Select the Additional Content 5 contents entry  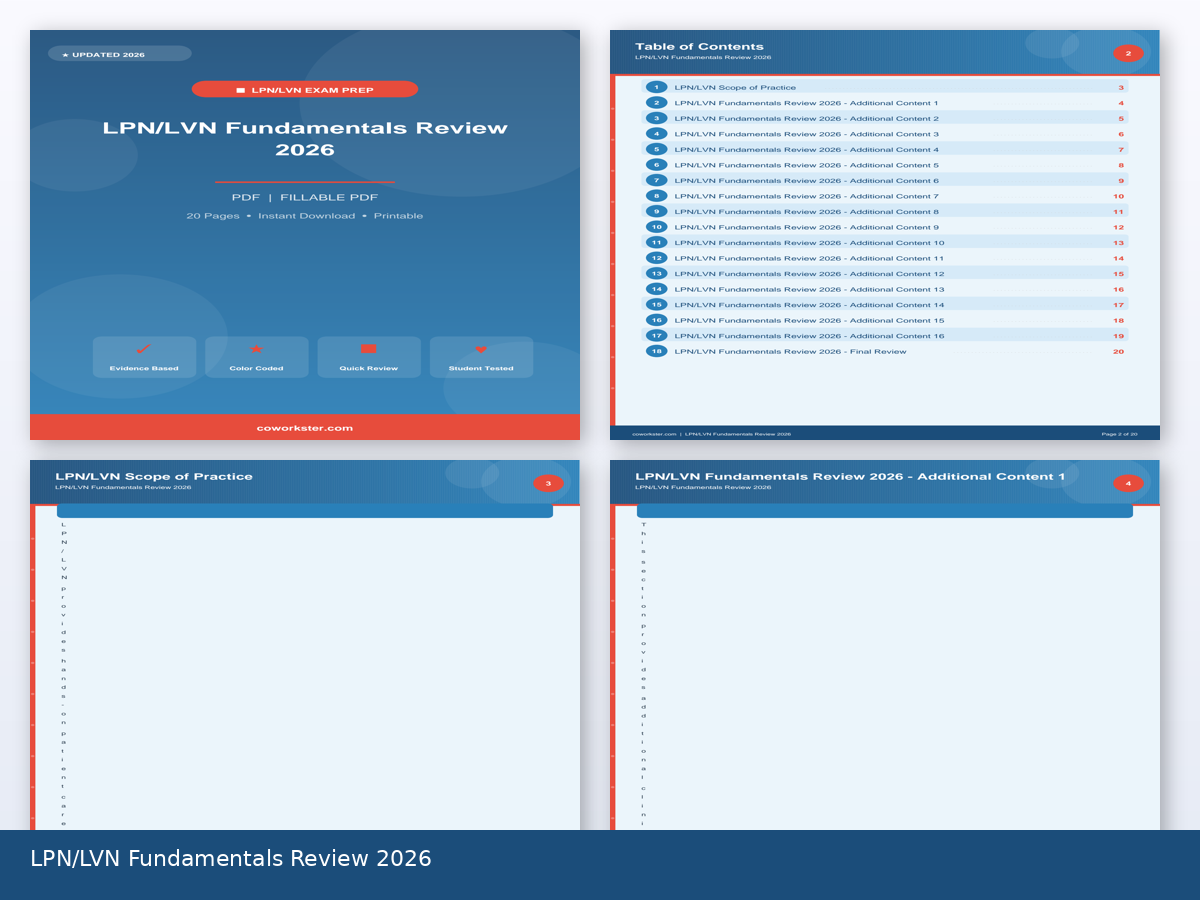tap(806, 165)
